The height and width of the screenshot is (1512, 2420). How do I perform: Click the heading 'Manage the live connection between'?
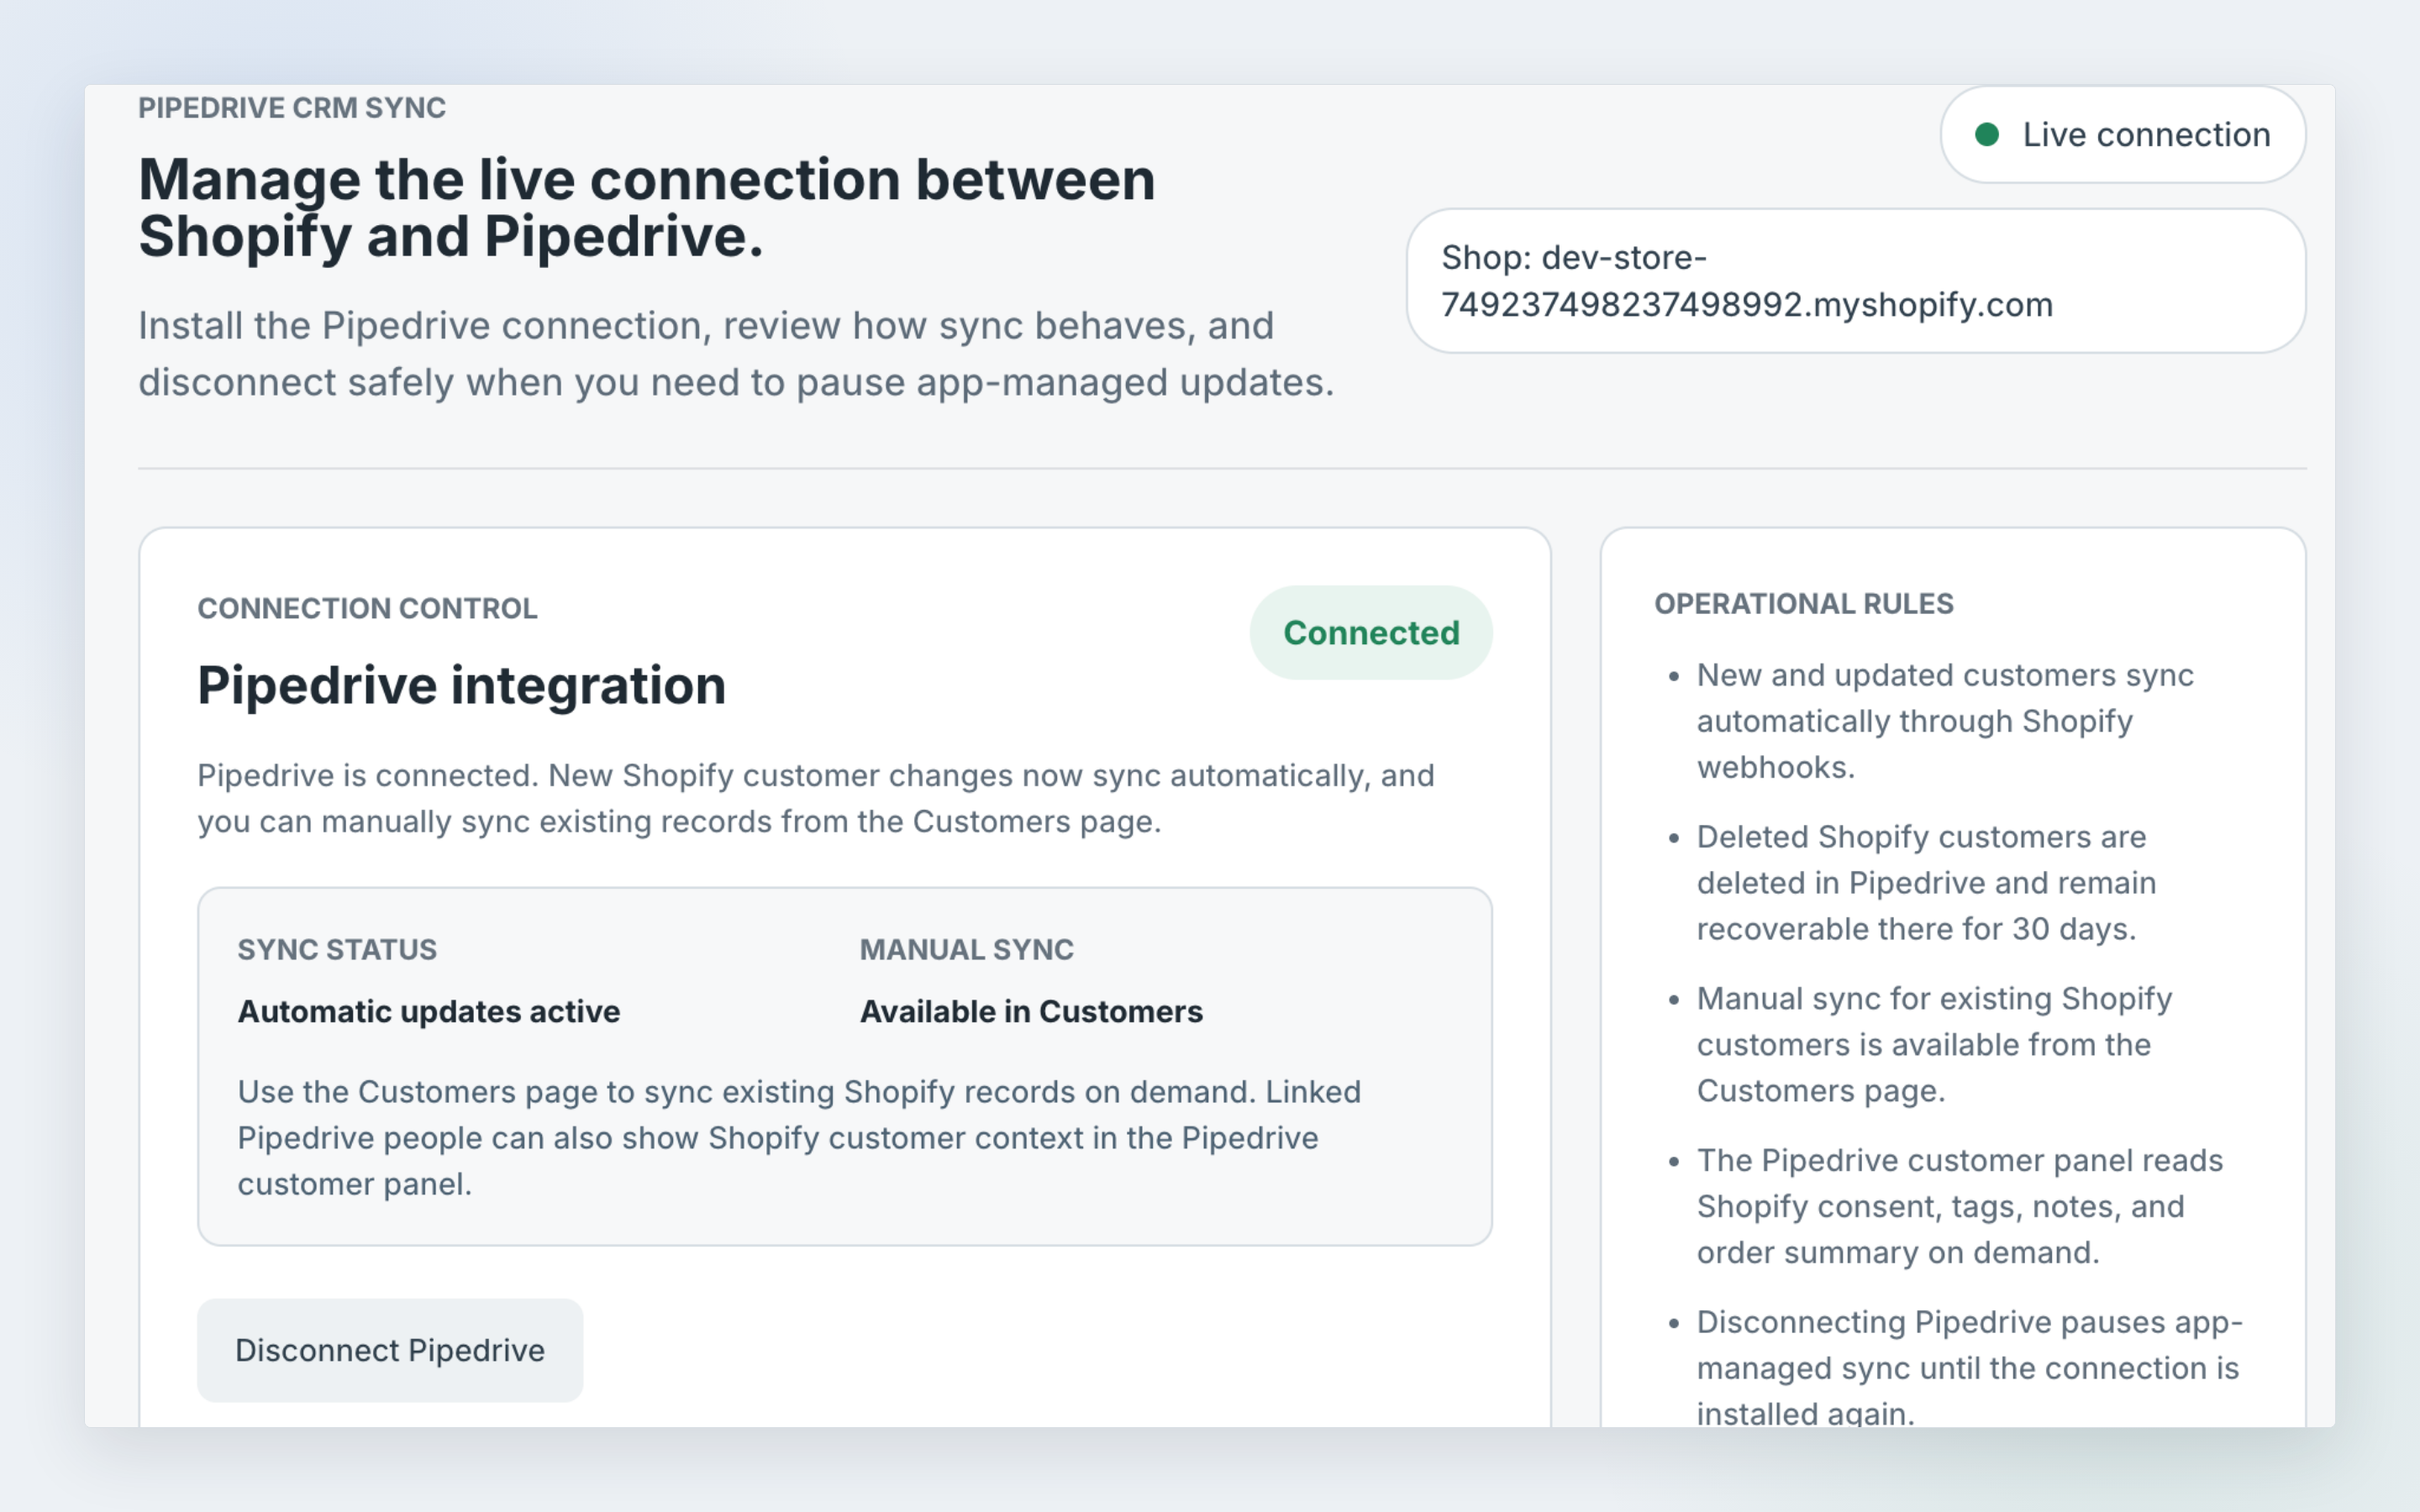click(647, 180)
